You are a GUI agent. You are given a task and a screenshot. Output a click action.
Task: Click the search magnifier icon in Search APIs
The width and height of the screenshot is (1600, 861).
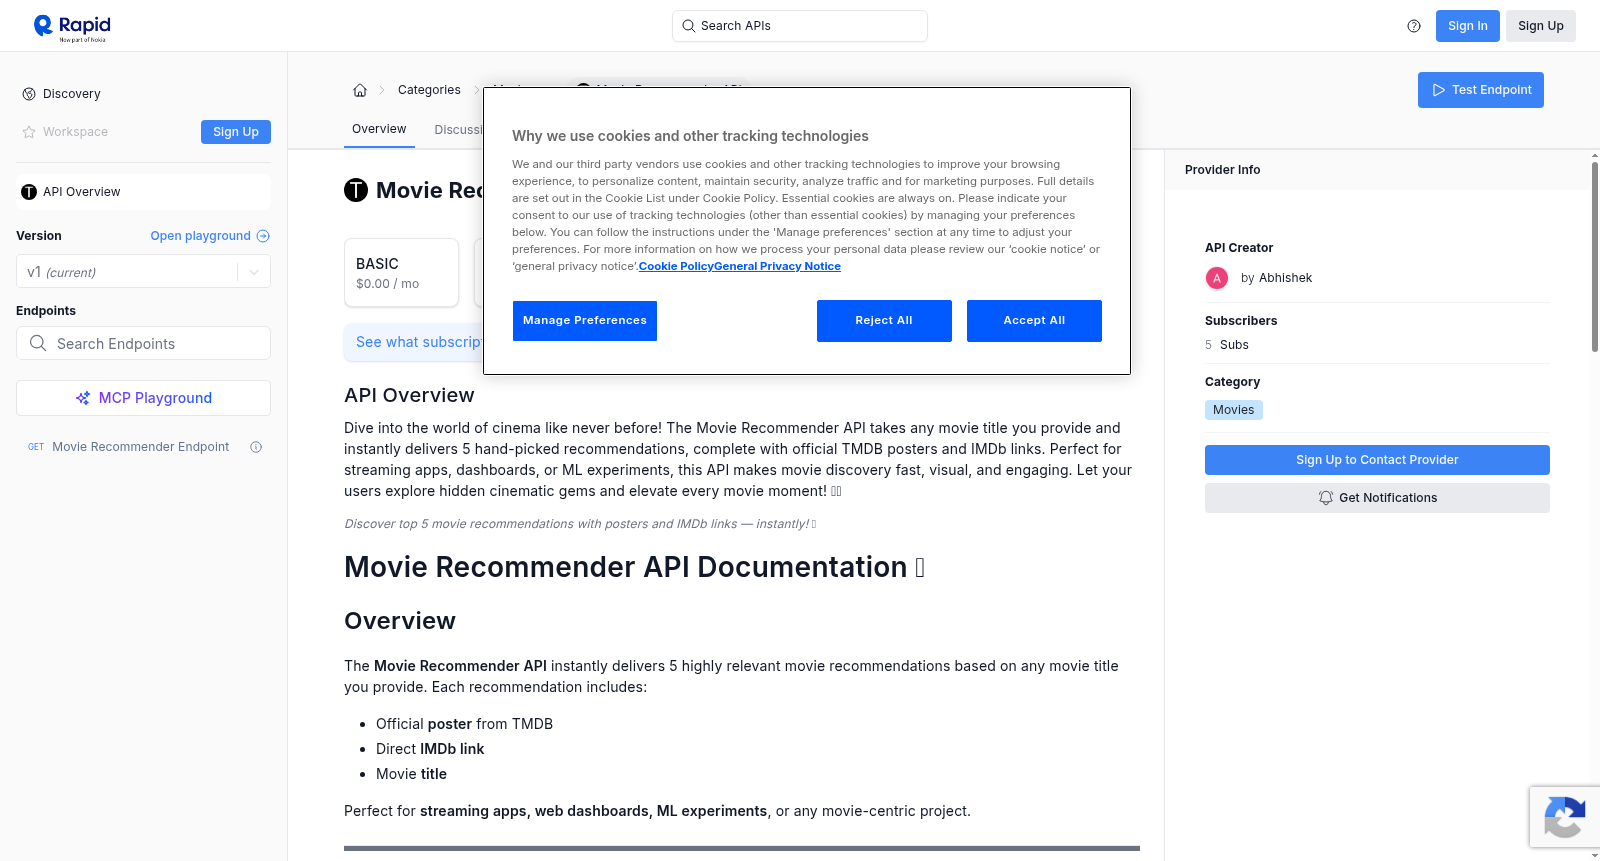689,26
